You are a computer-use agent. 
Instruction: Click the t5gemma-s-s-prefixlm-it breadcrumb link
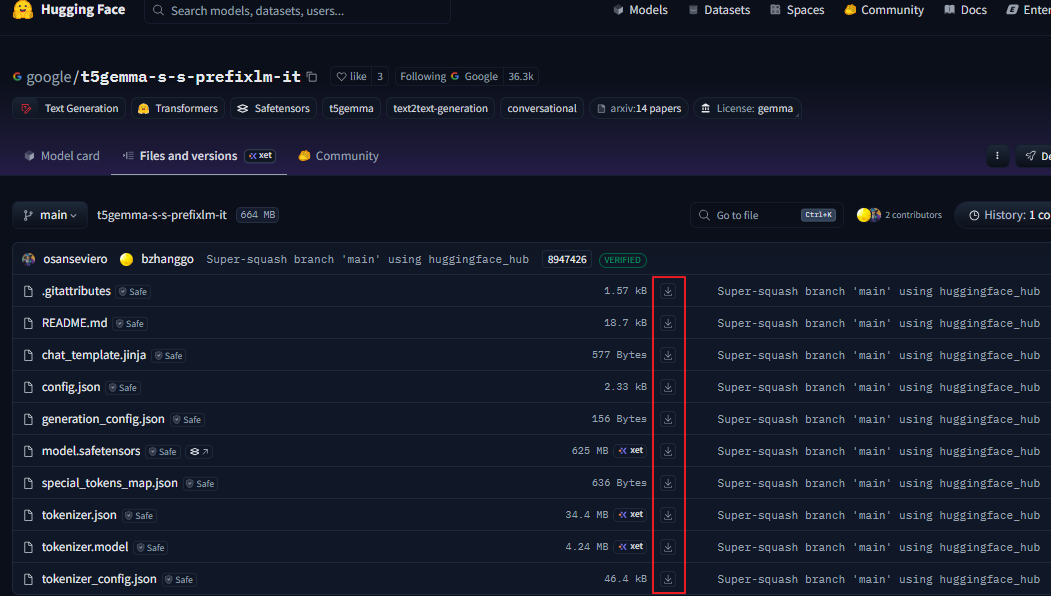point(162,215)
